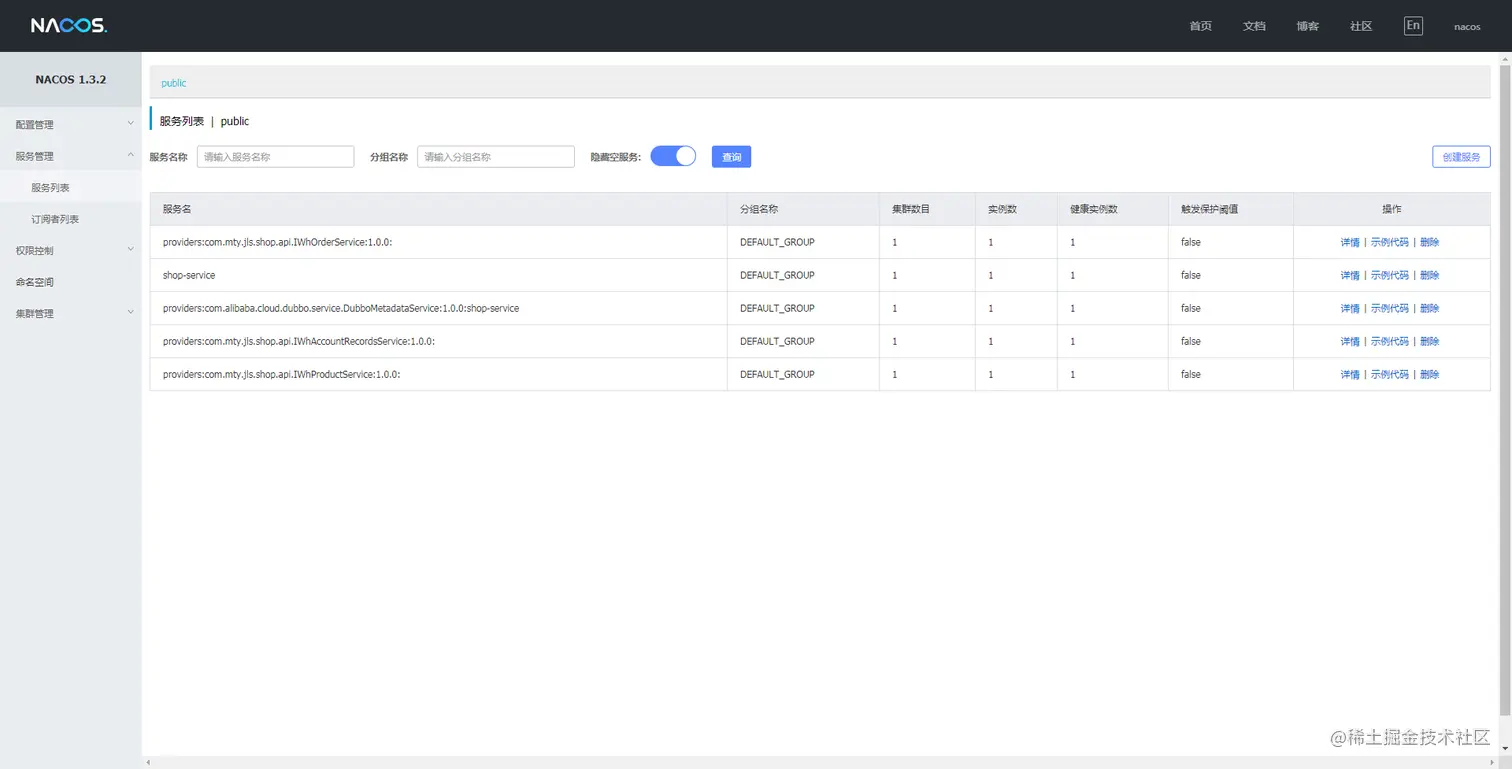Expand the 权限控制 menu
Image resolution: width=1512 pixels, height=769 pixels.
pyautogui.click(x=71, y=250)
